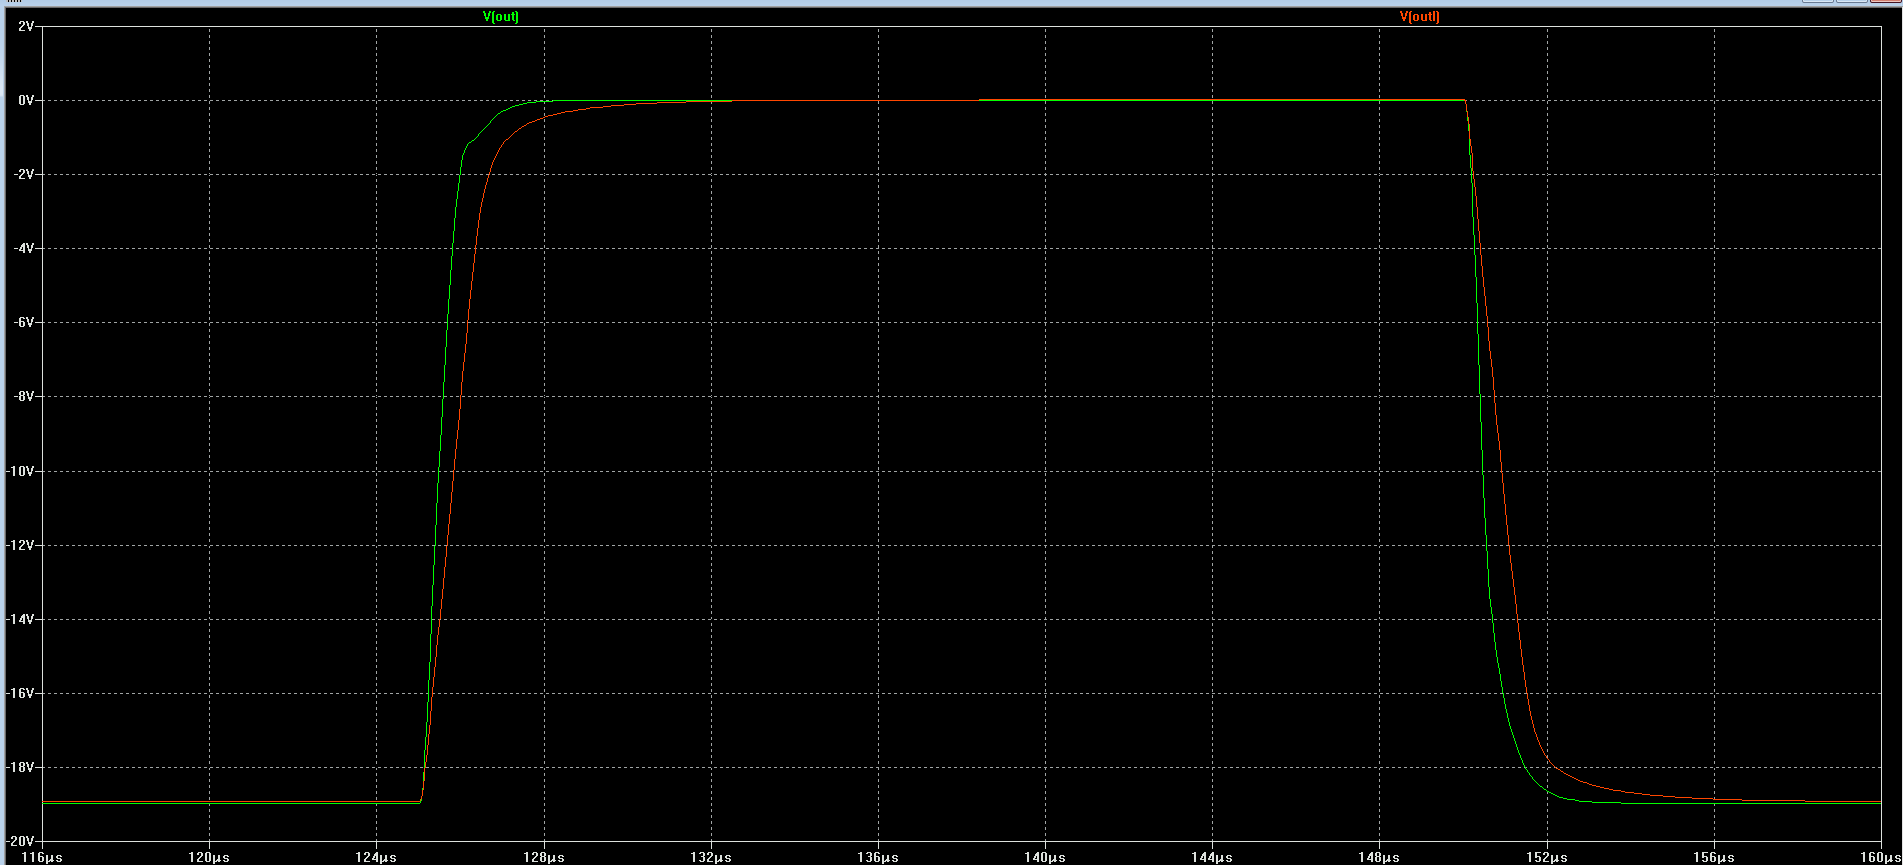Click the 124µs time axis label
The image size is (1903, 865).
click(x=376, y=857)
